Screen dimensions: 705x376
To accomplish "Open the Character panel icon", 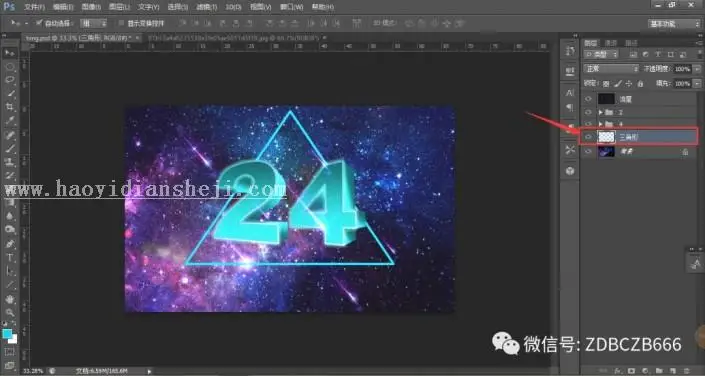I will tap(570, 93).
